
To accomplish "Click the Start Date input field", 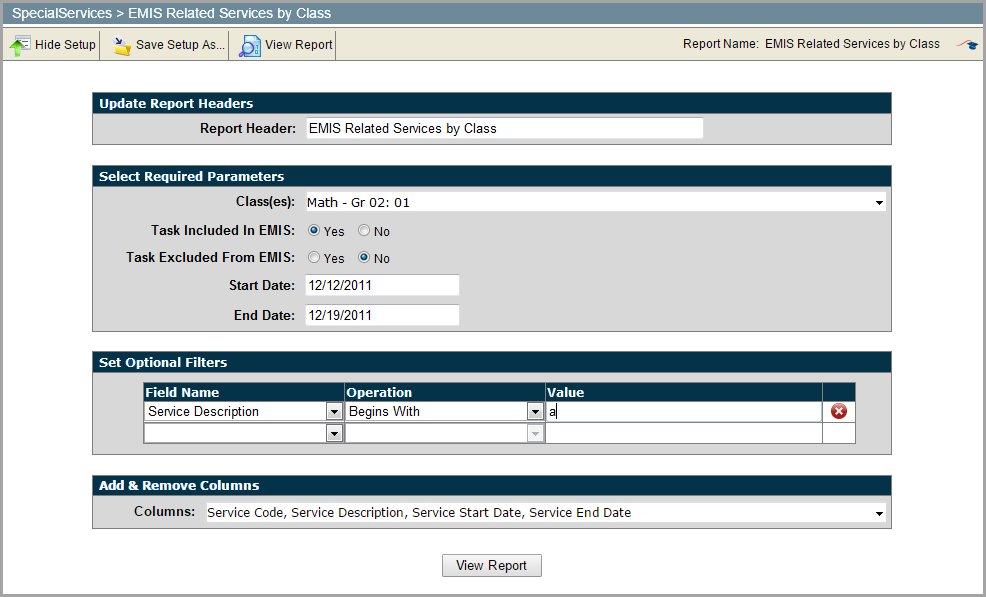I will tap(380, 285).
